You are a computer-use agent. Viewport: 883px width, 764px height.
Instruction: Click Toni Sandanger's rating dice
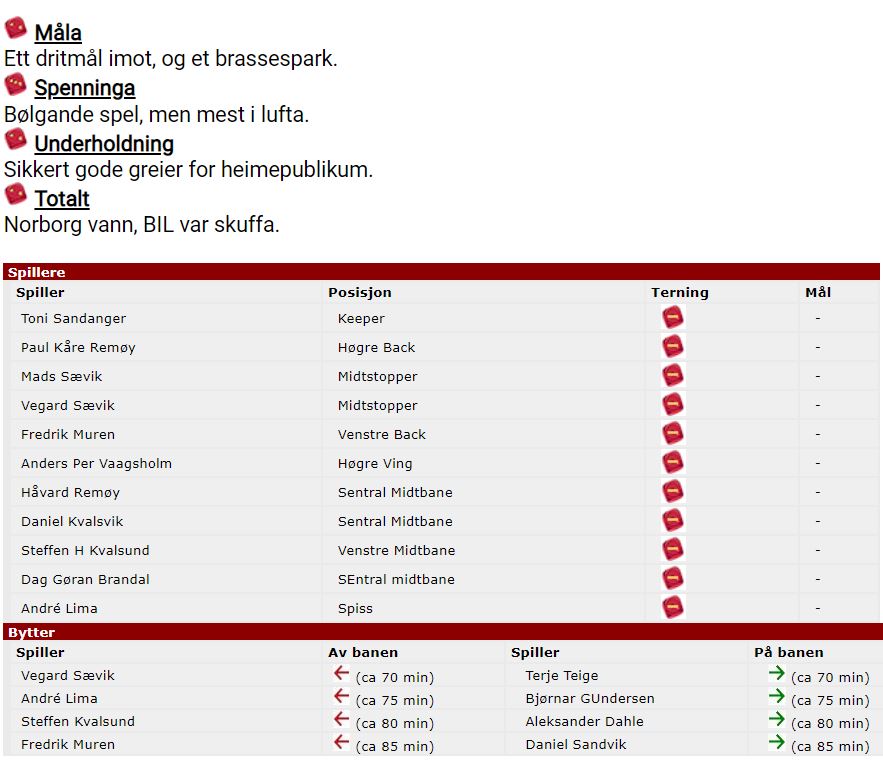672,318
